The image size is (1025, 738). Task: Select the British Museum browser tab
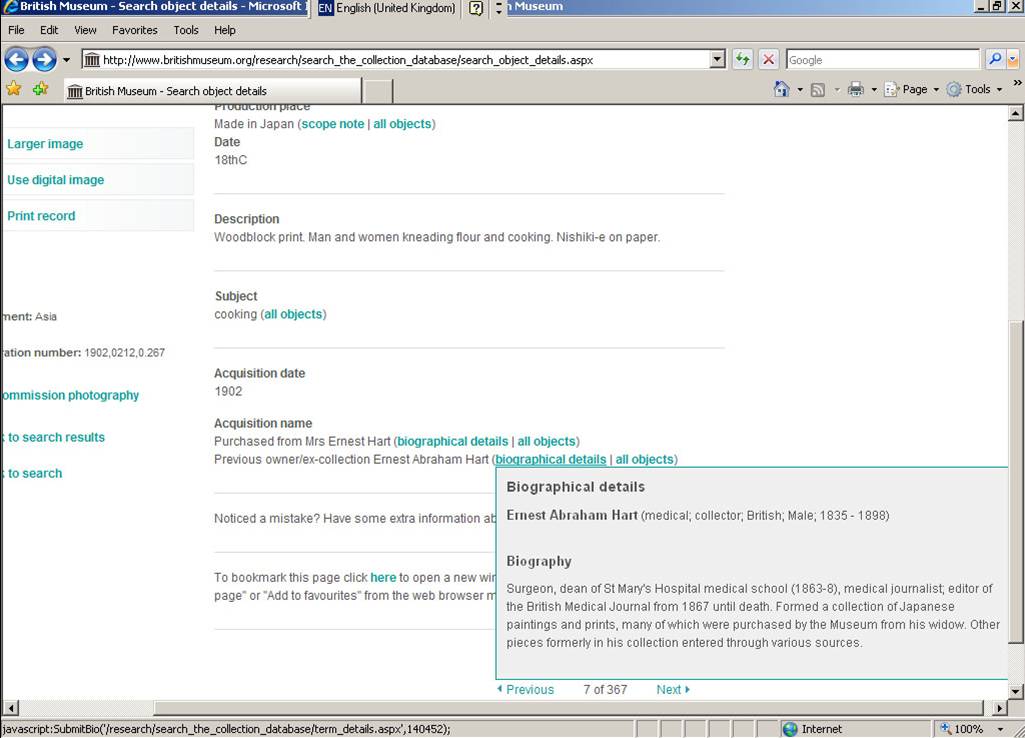[210, 91]
